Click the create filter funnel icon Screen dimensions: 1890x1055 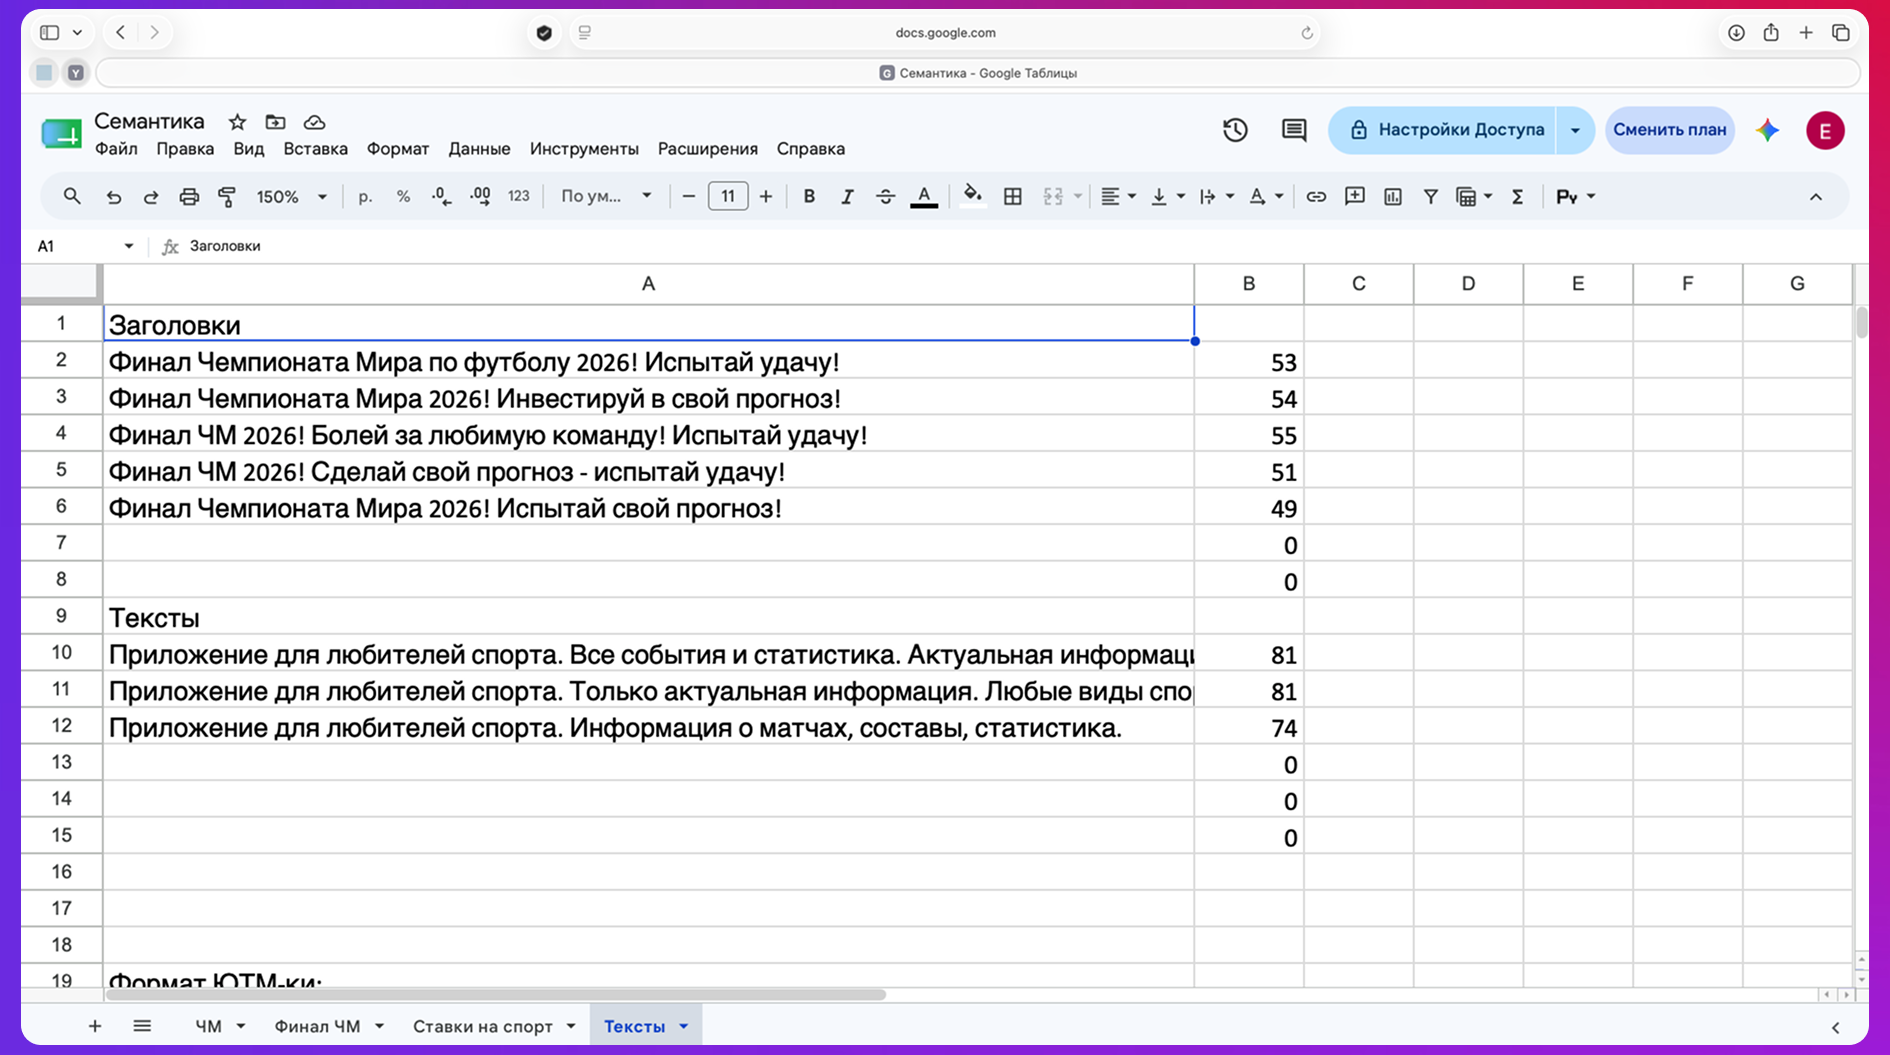pos(1431,197)
